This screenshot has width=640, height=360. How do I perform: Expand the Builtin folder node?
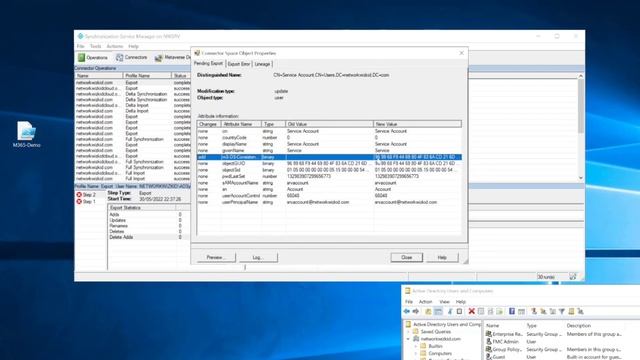point(416,346)
